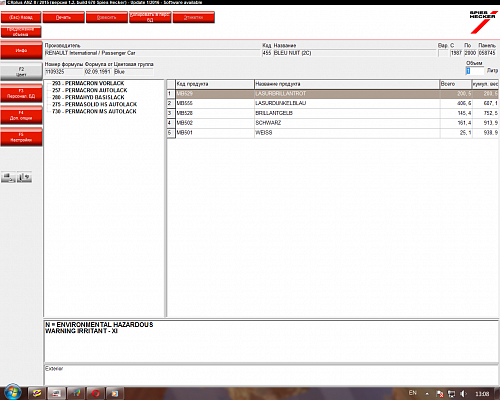Image resolution: width=500 pixels, height=400 pixels.
Task: Click the second small icon beside the scale icon
Action: tap(24, 177)
